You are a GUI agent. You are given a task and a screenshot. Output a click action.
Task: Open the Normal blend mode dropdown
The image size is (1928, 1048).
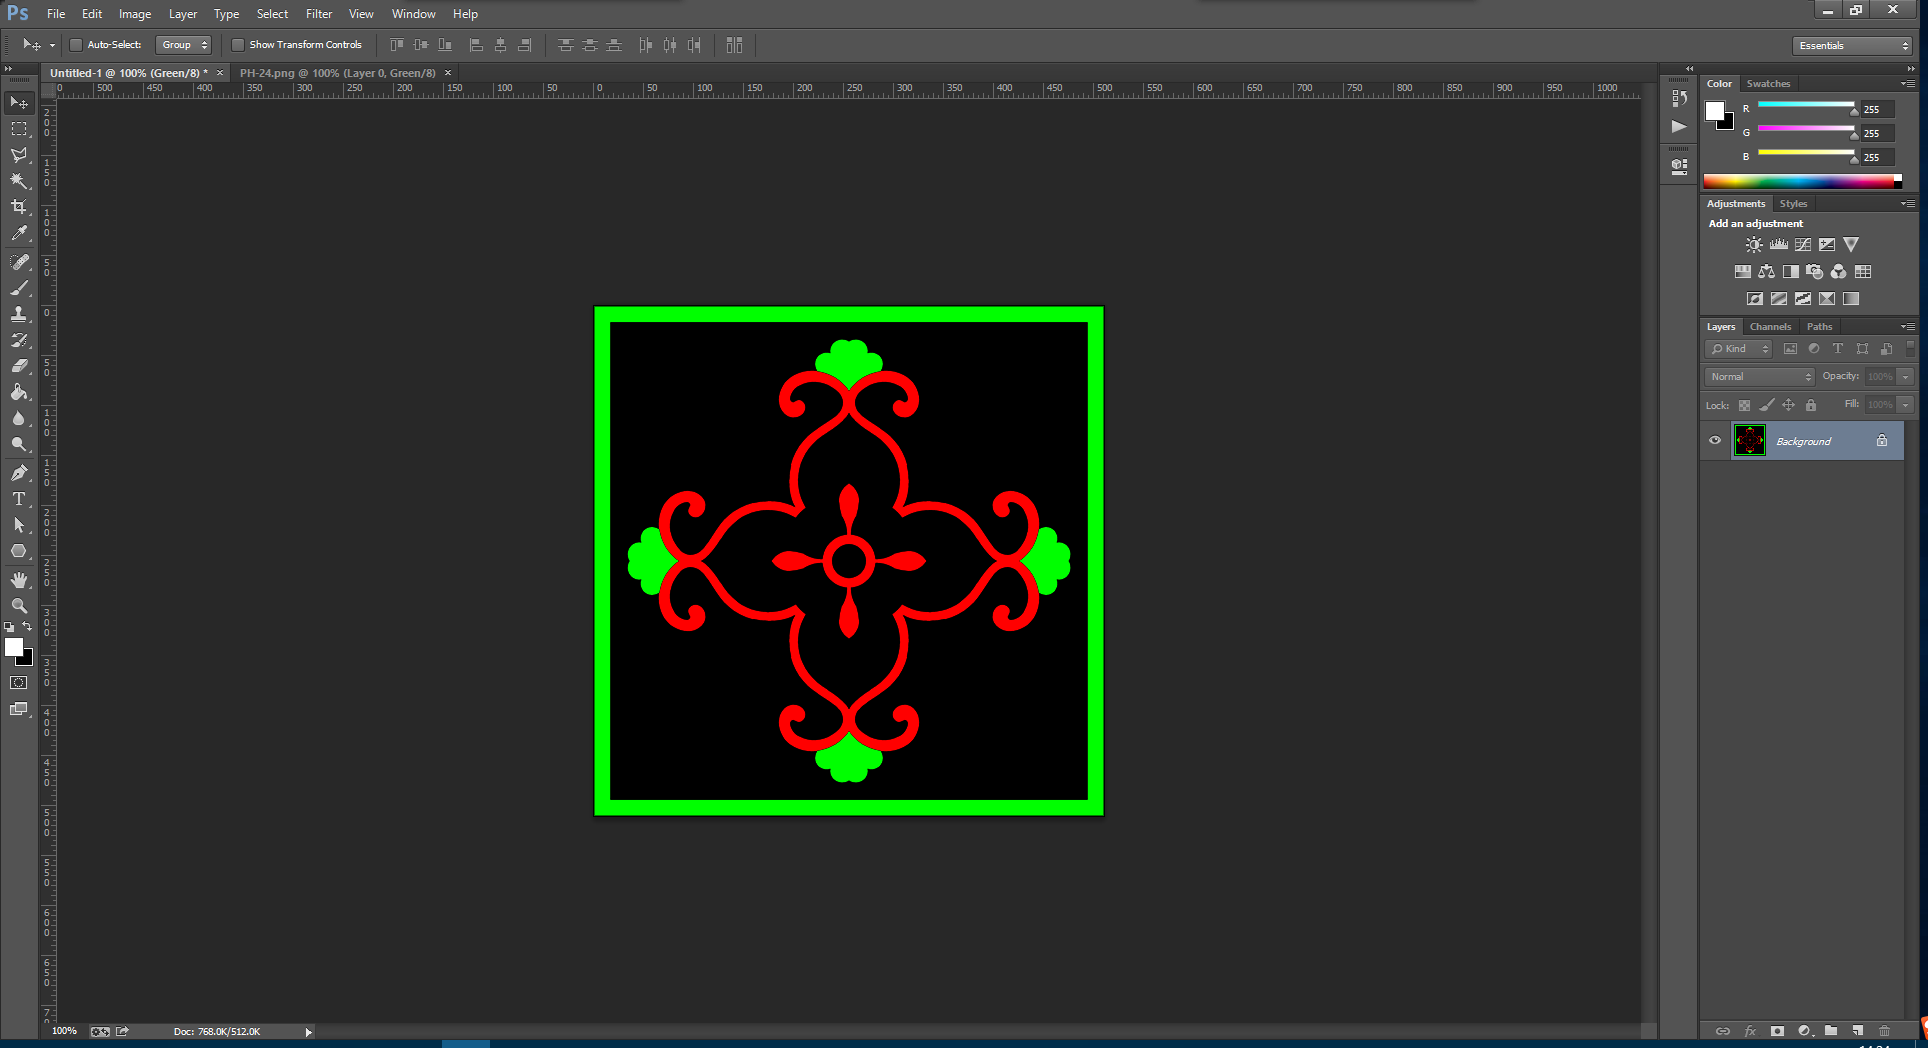point(1760,377)
